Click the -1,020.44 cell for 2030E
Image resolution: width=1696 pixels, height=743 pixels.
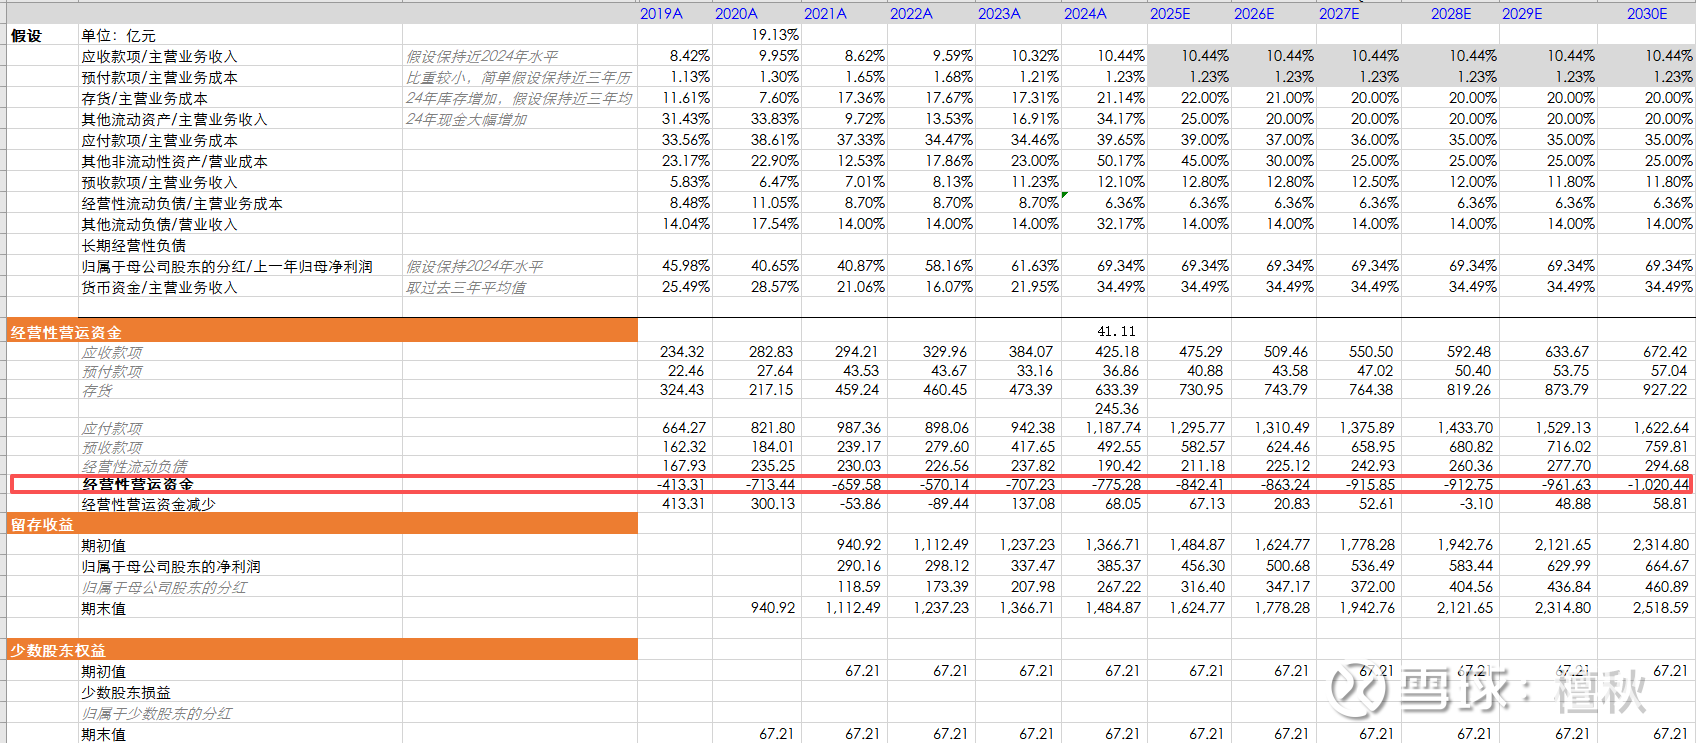pos(1658,485)
